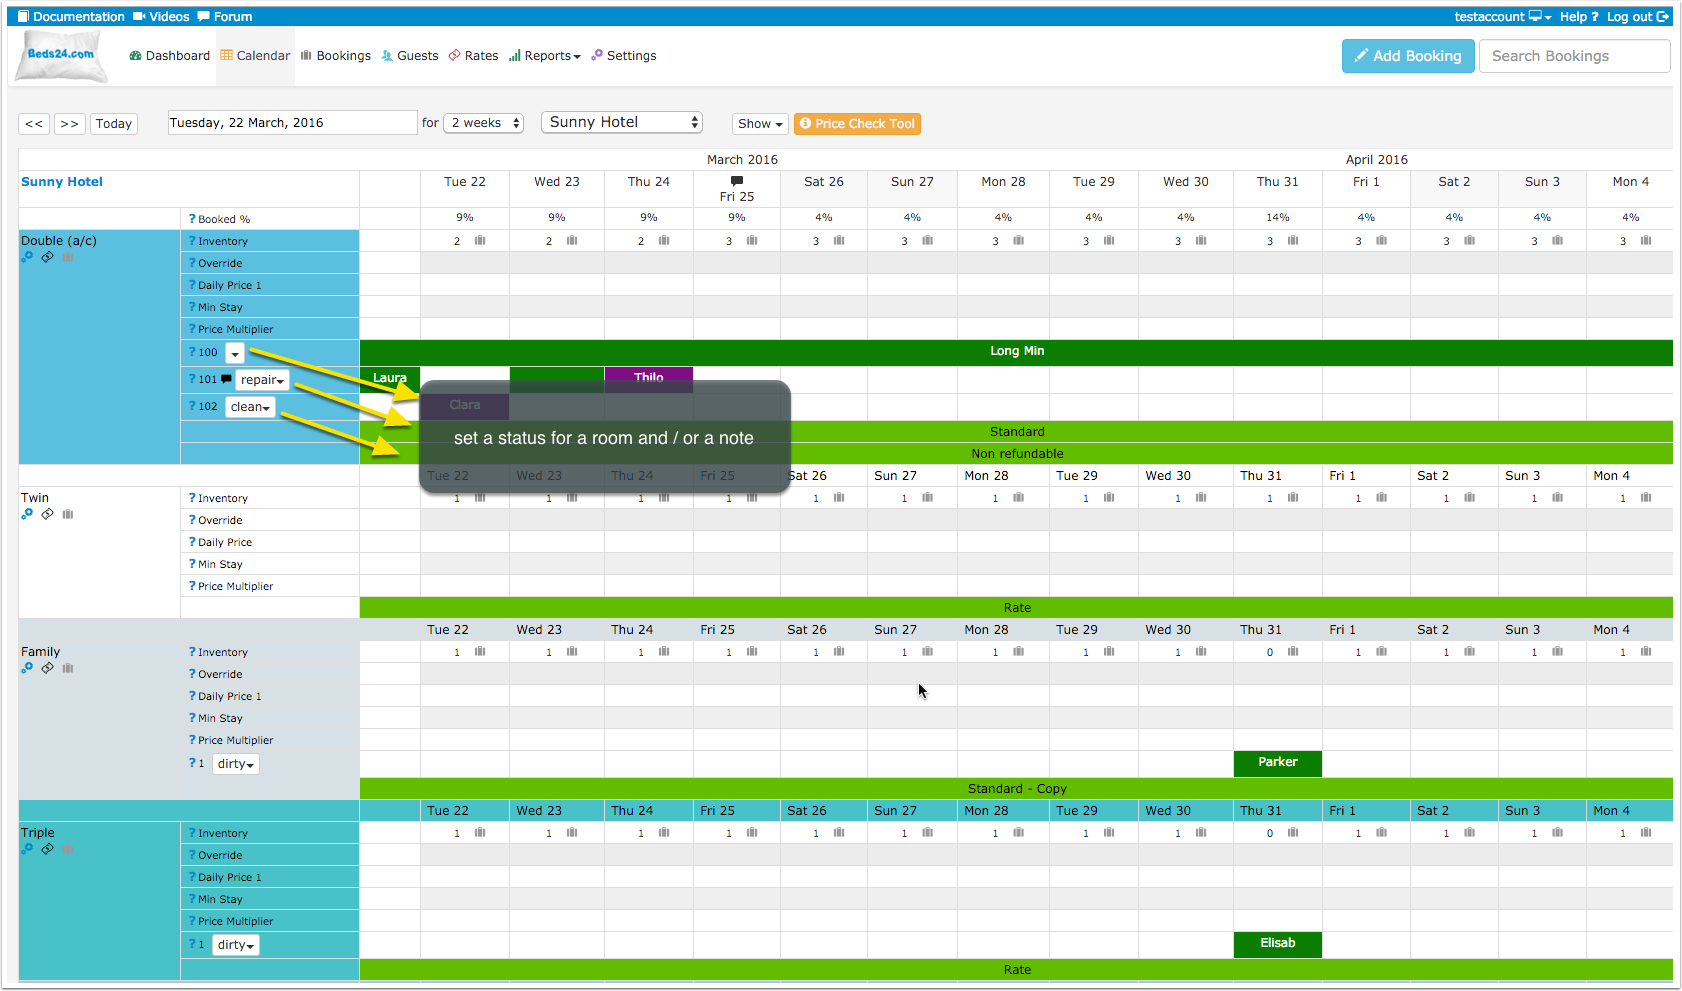Open the note bubble above Fri 25
This screenshot has width=1682, height=991.
coord(737,181)
